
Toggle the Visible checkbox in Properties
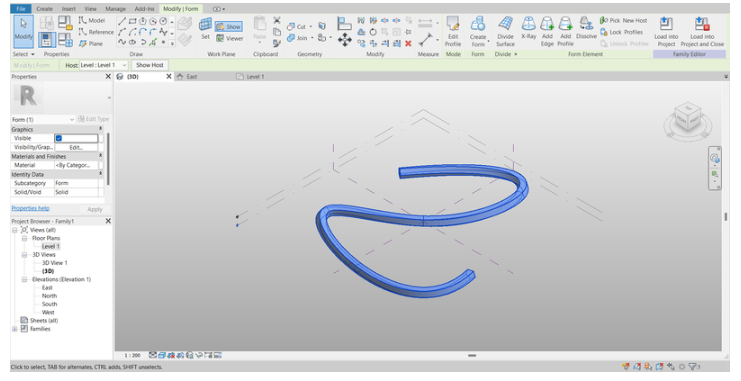click(59, 139)
